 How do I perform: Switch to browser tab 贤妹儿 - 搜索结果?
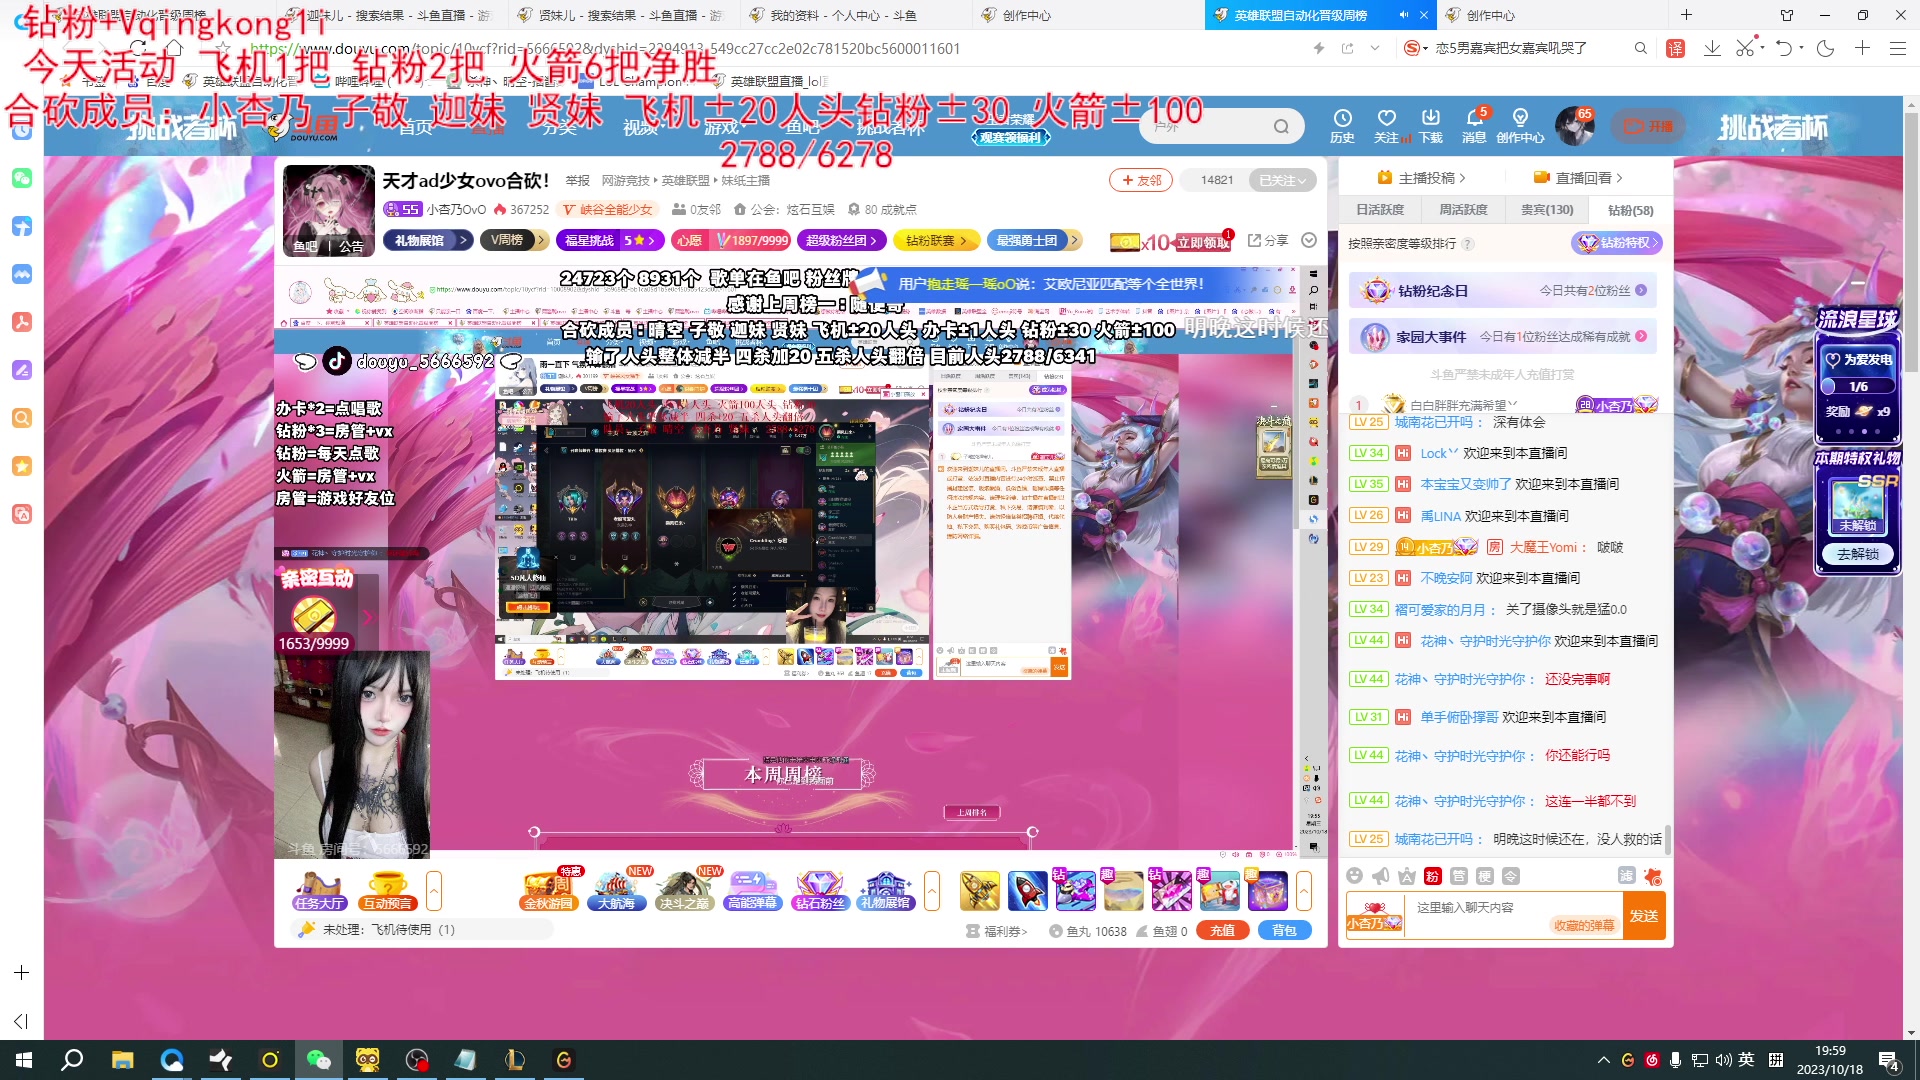point(624,15)
